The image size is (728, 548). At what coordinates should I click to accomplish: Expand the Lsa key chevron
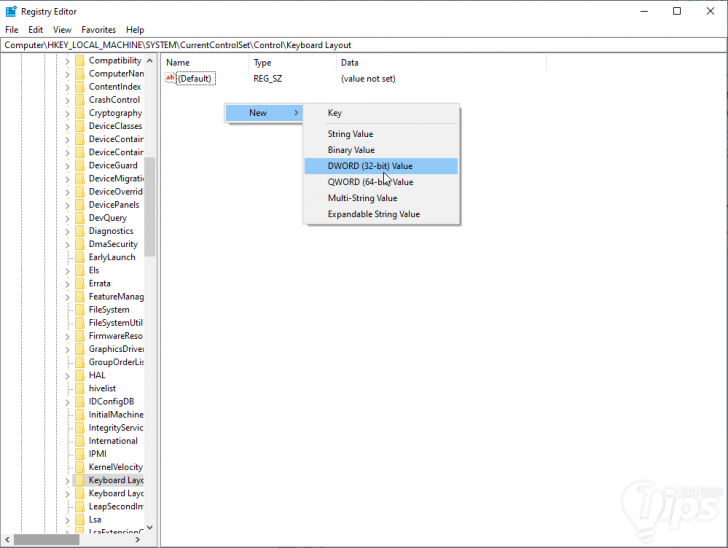[x=67, y=520]
